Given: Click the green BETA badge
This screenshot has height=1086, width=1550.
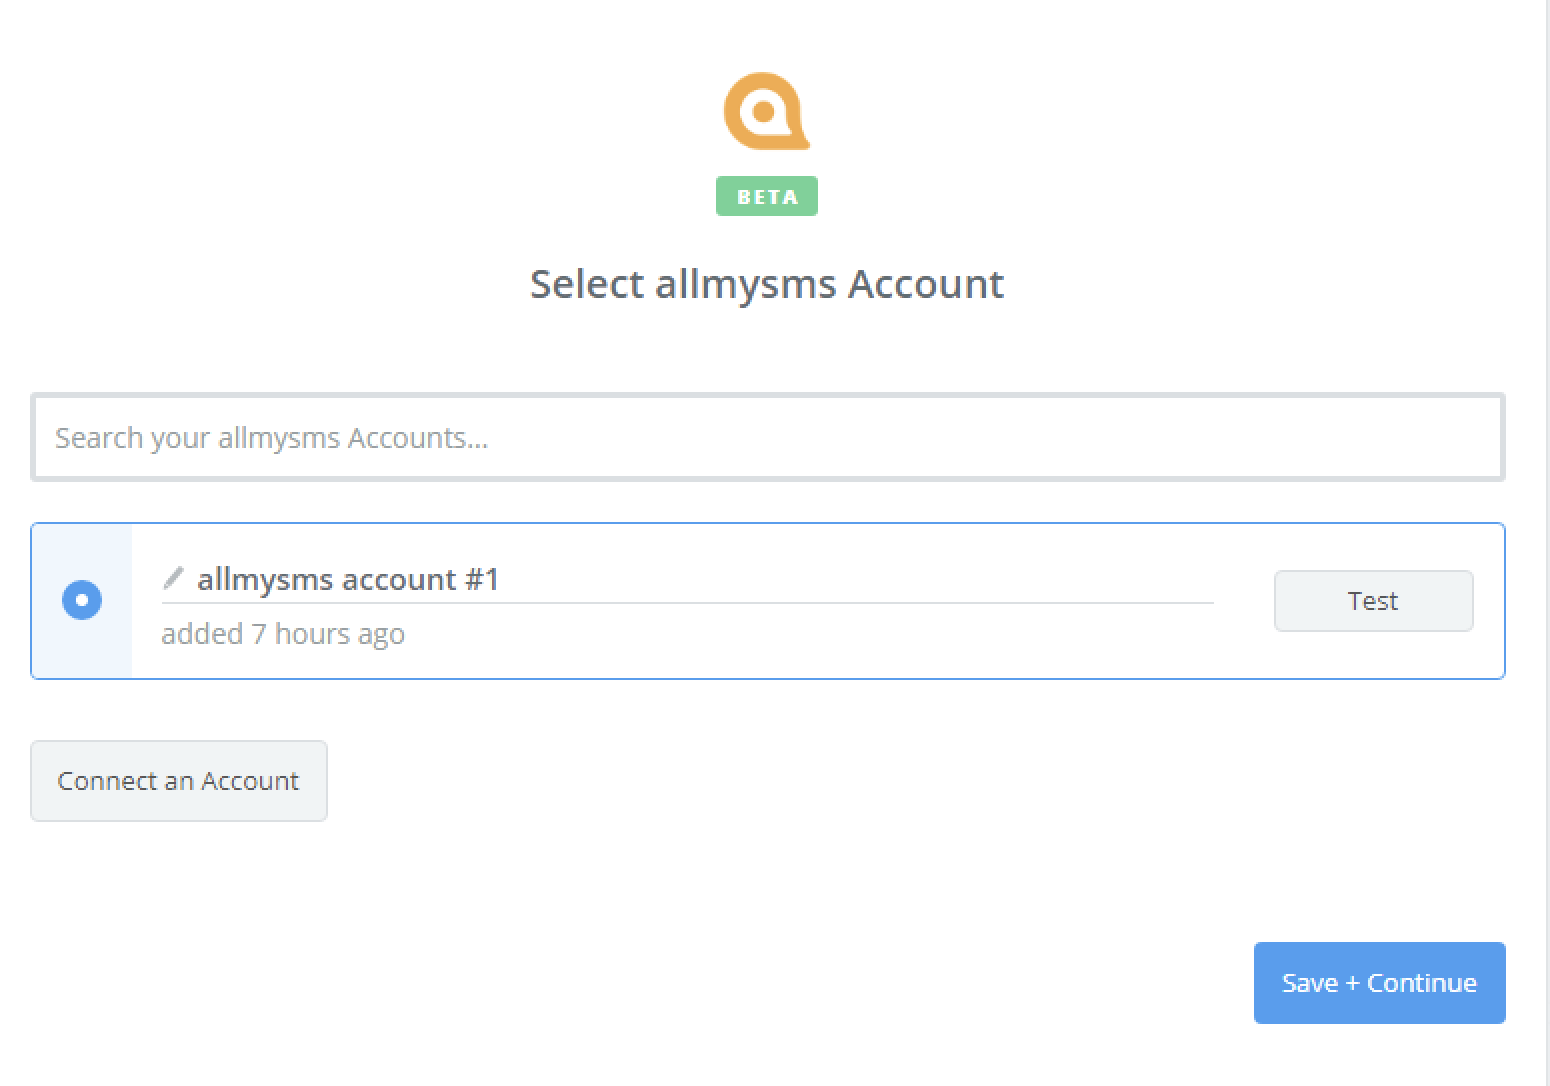Looking at the screenshot, I should (x=767, y=196).
